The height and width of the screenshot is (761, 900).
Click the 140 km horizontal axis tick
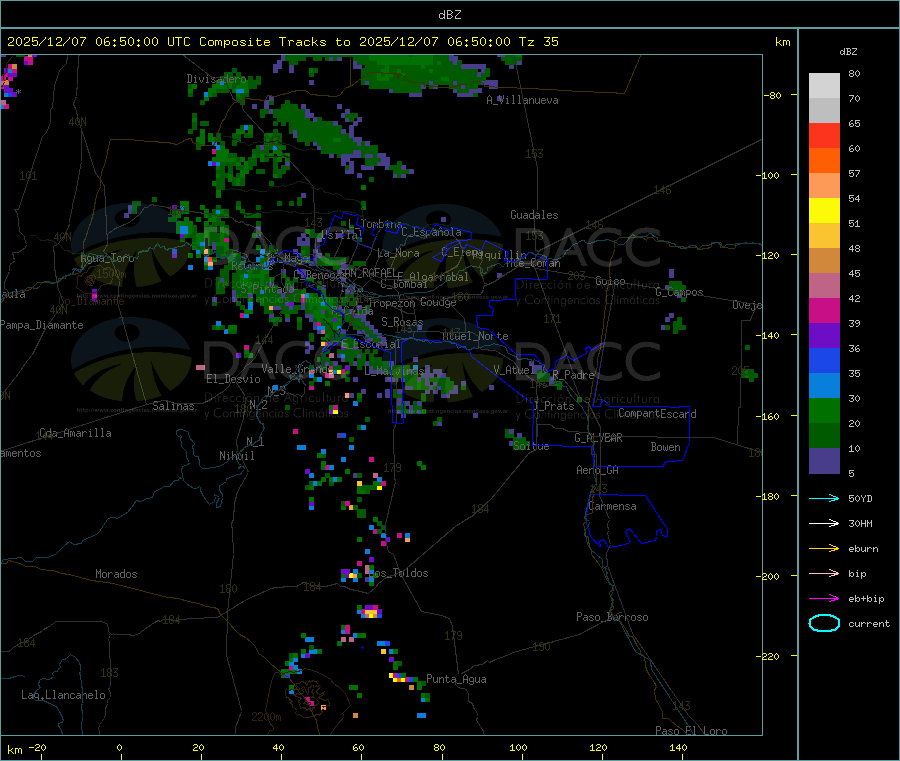pyautogui.click(x=678, y=747)
